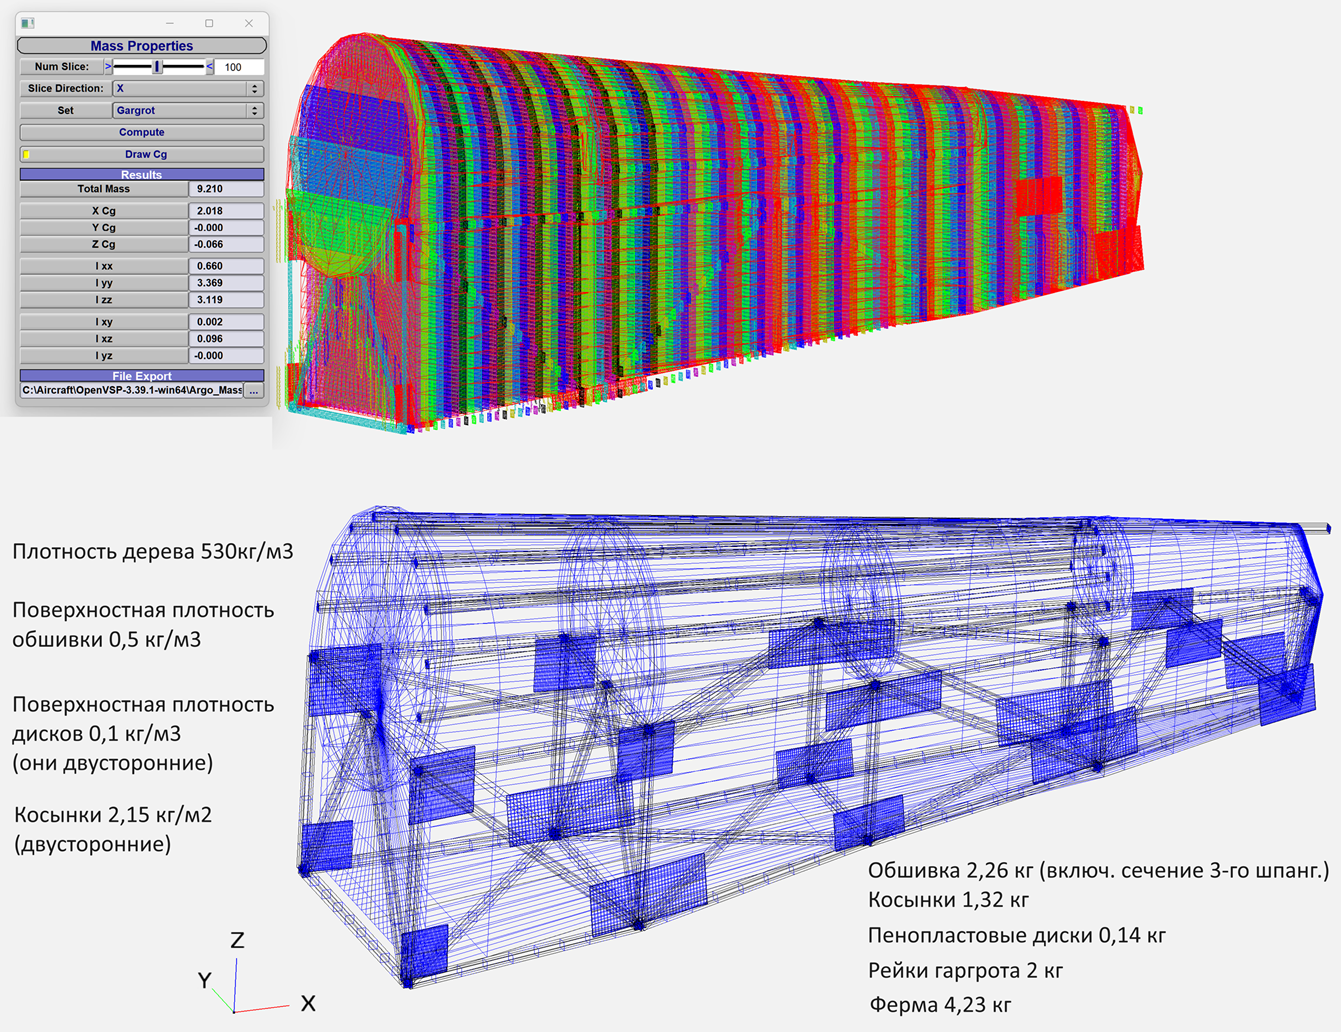Click the OpenVSP window icon in title bar

click(28, 23)
